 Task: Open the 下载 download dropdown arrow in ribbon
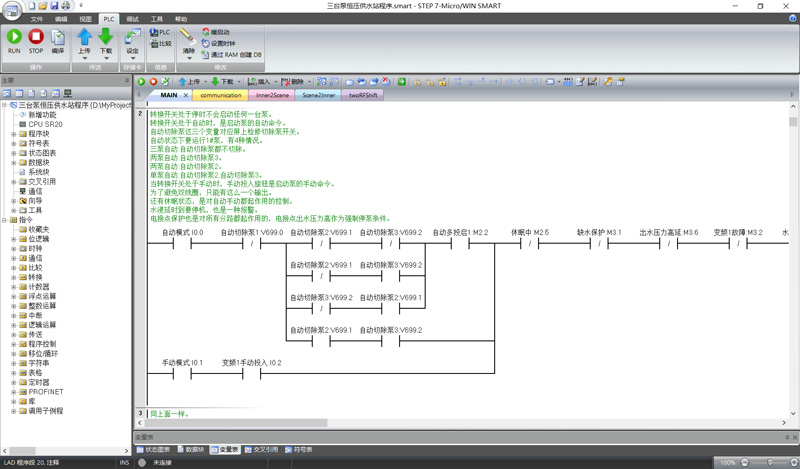(106, 58)
